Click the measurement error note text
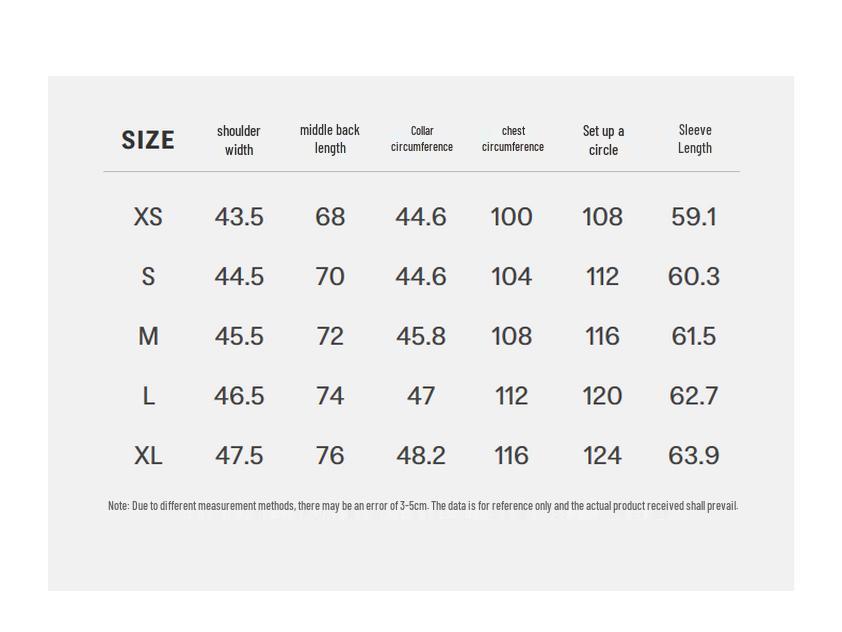Screen dimensions: 842x632 click(422, 506)
